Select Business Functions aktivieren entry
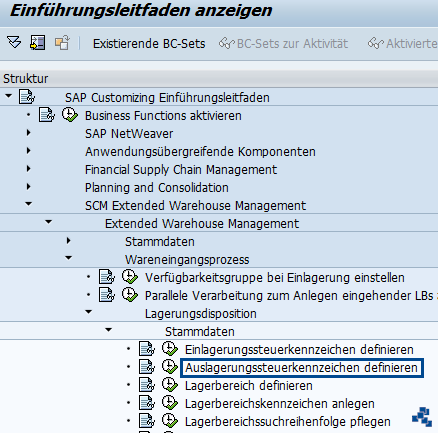 (x=163, y=116)
